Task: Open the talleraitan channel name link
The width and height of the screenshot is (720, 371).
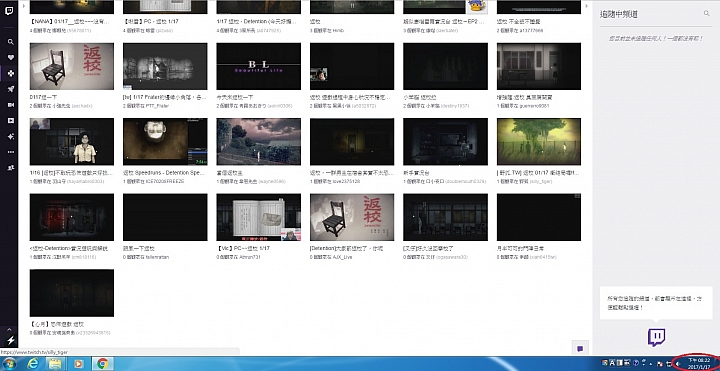Action: click(x=157, y=257)
